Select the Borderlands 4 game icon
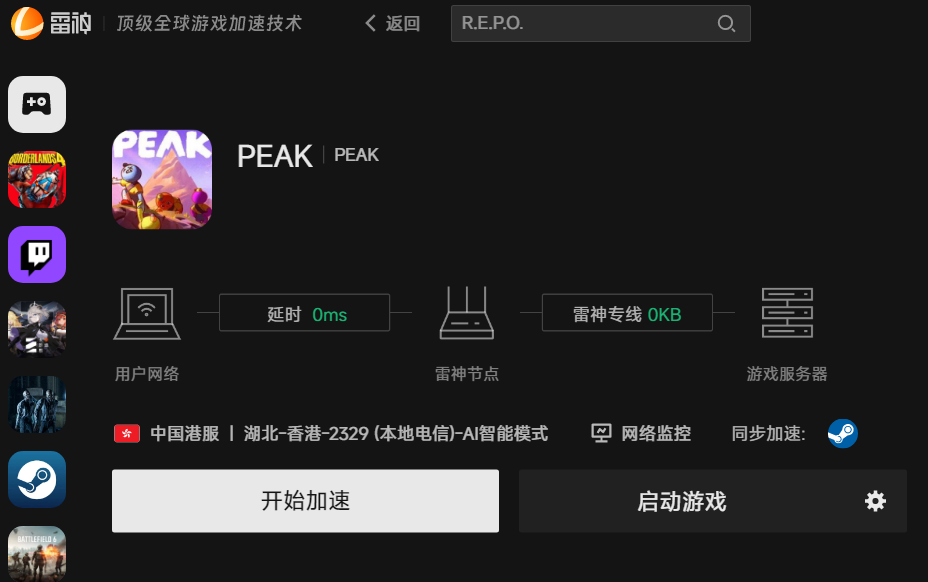 tap(37, 179)
